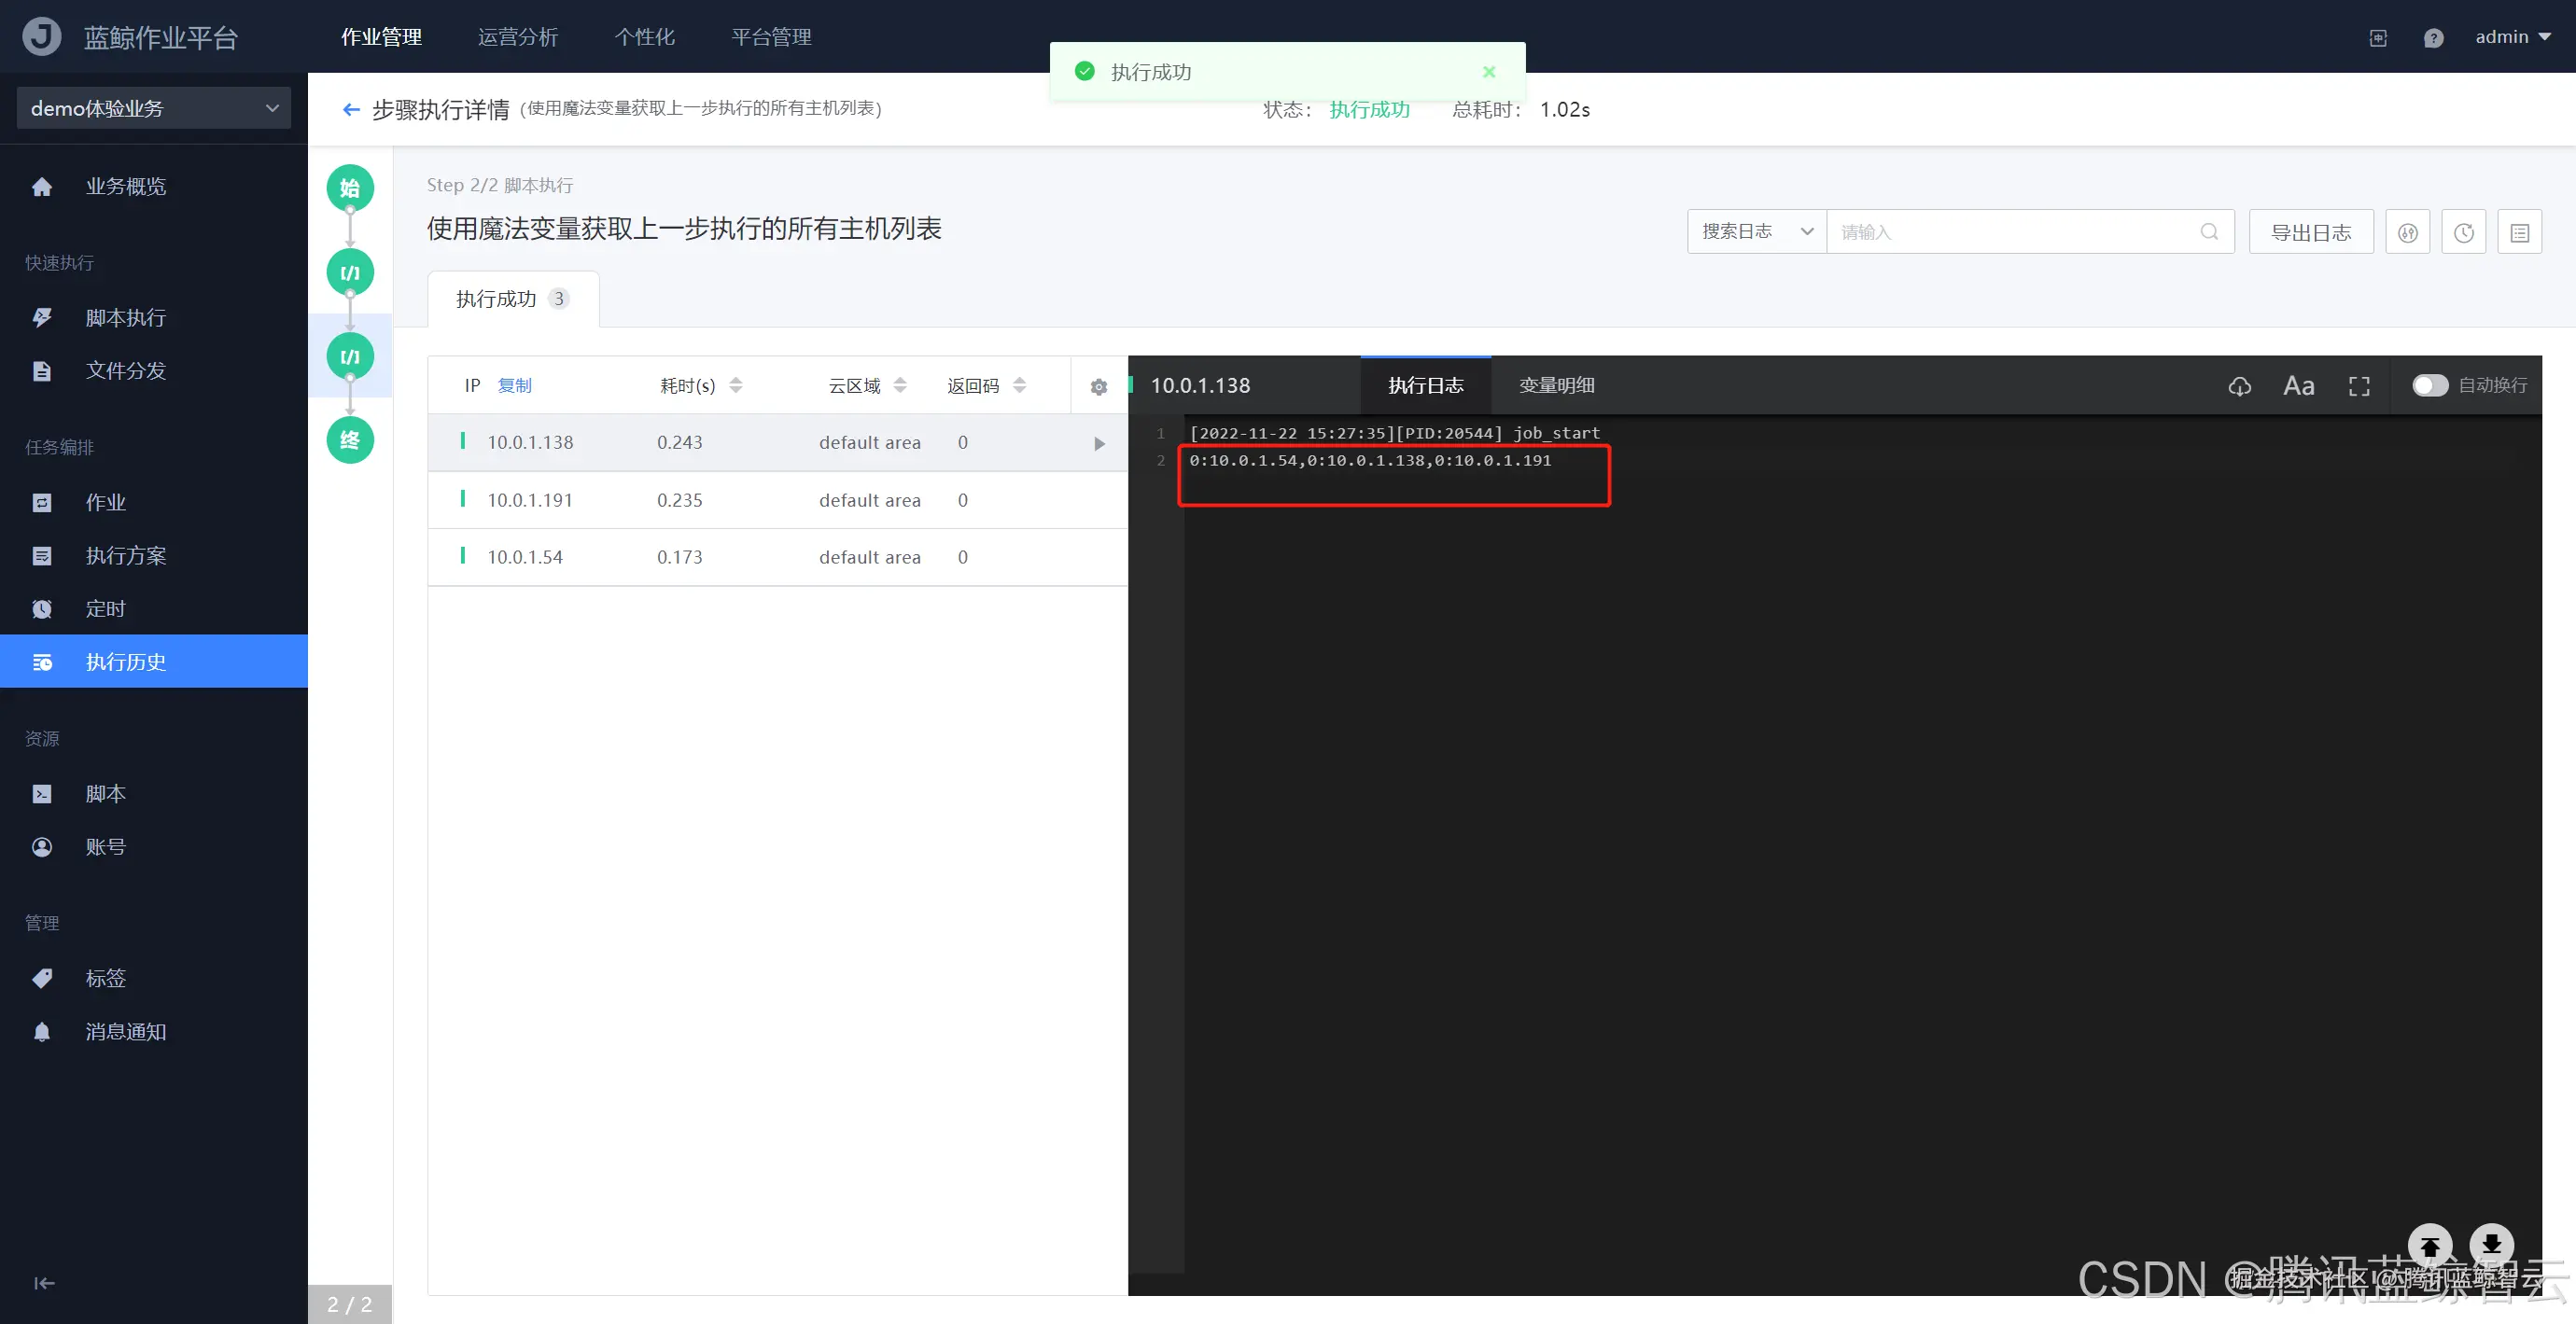The image size is (2576, 1324).
Task: Click the settings gear above the return code column
Action: pos(1098,387)
